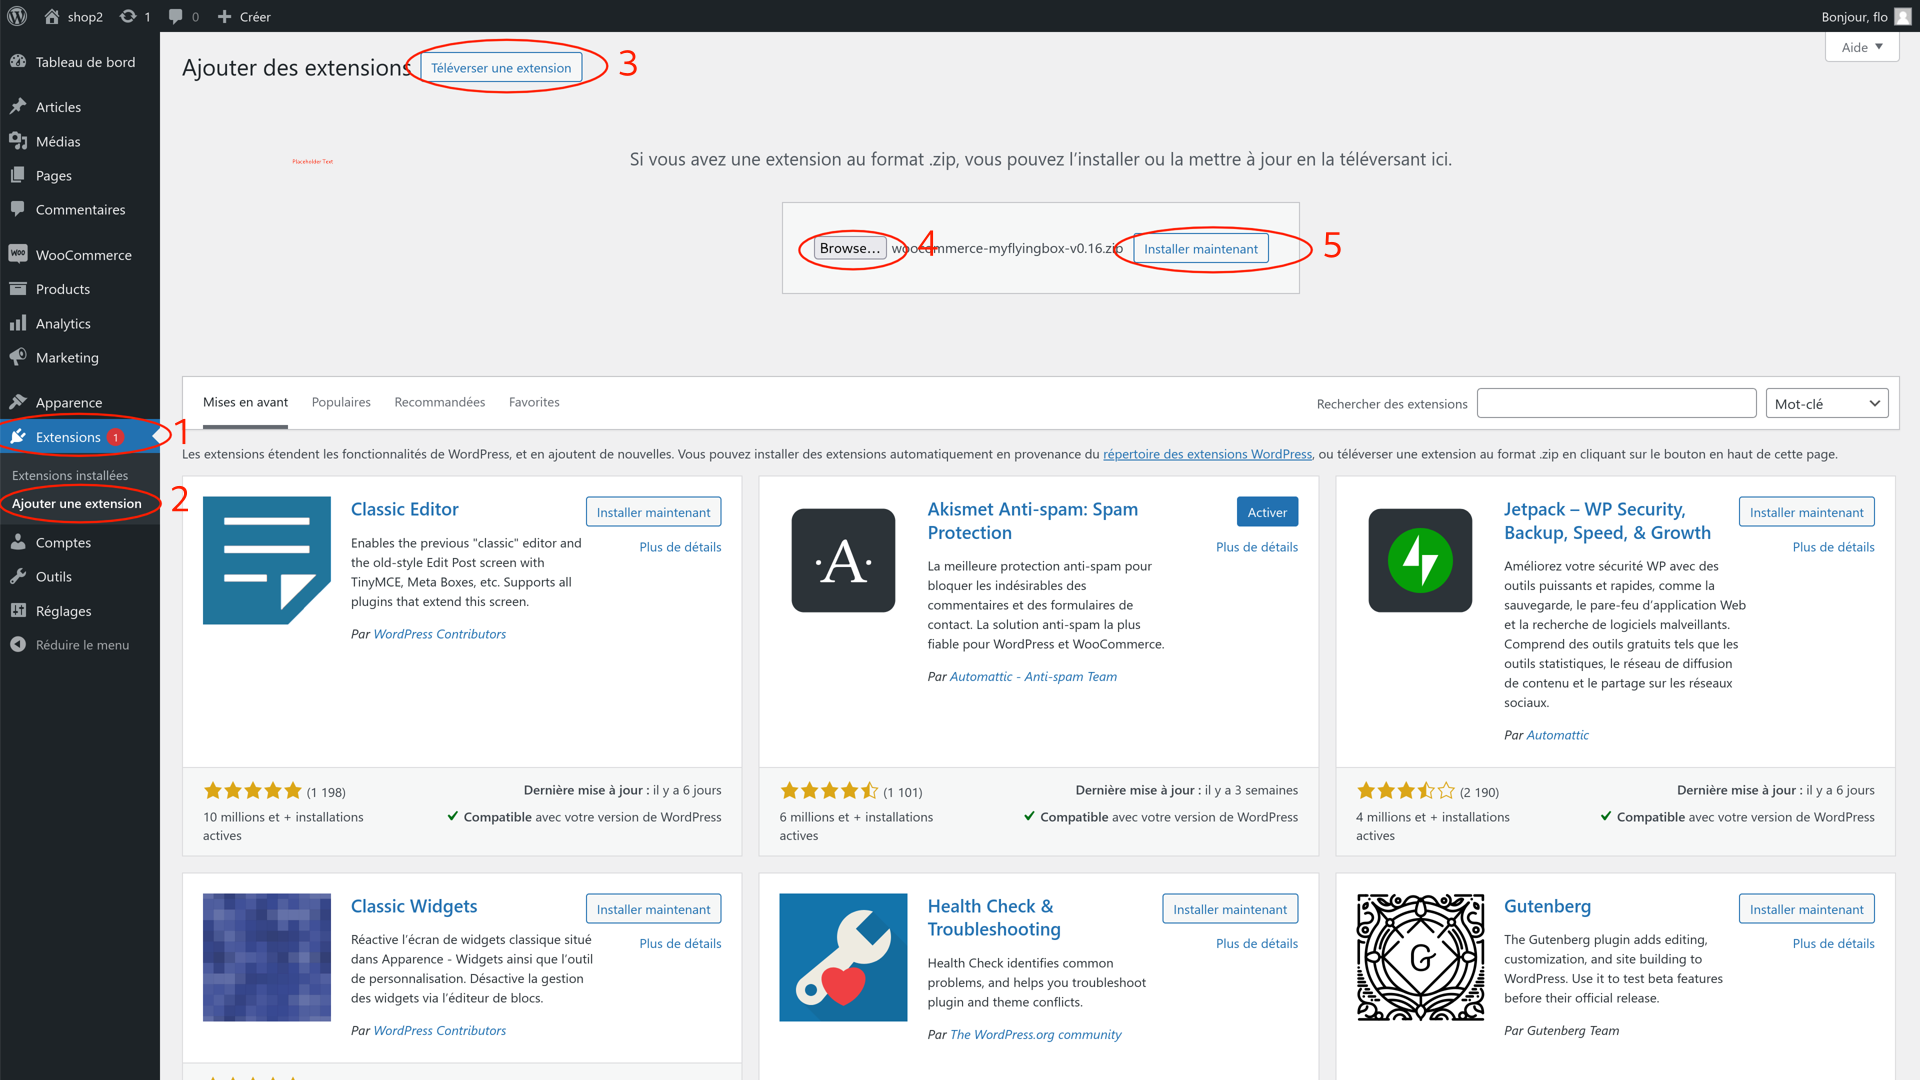Click the comments bubble icon in admin bar
Screen dimensions: 1920x1080
point(176,16)
